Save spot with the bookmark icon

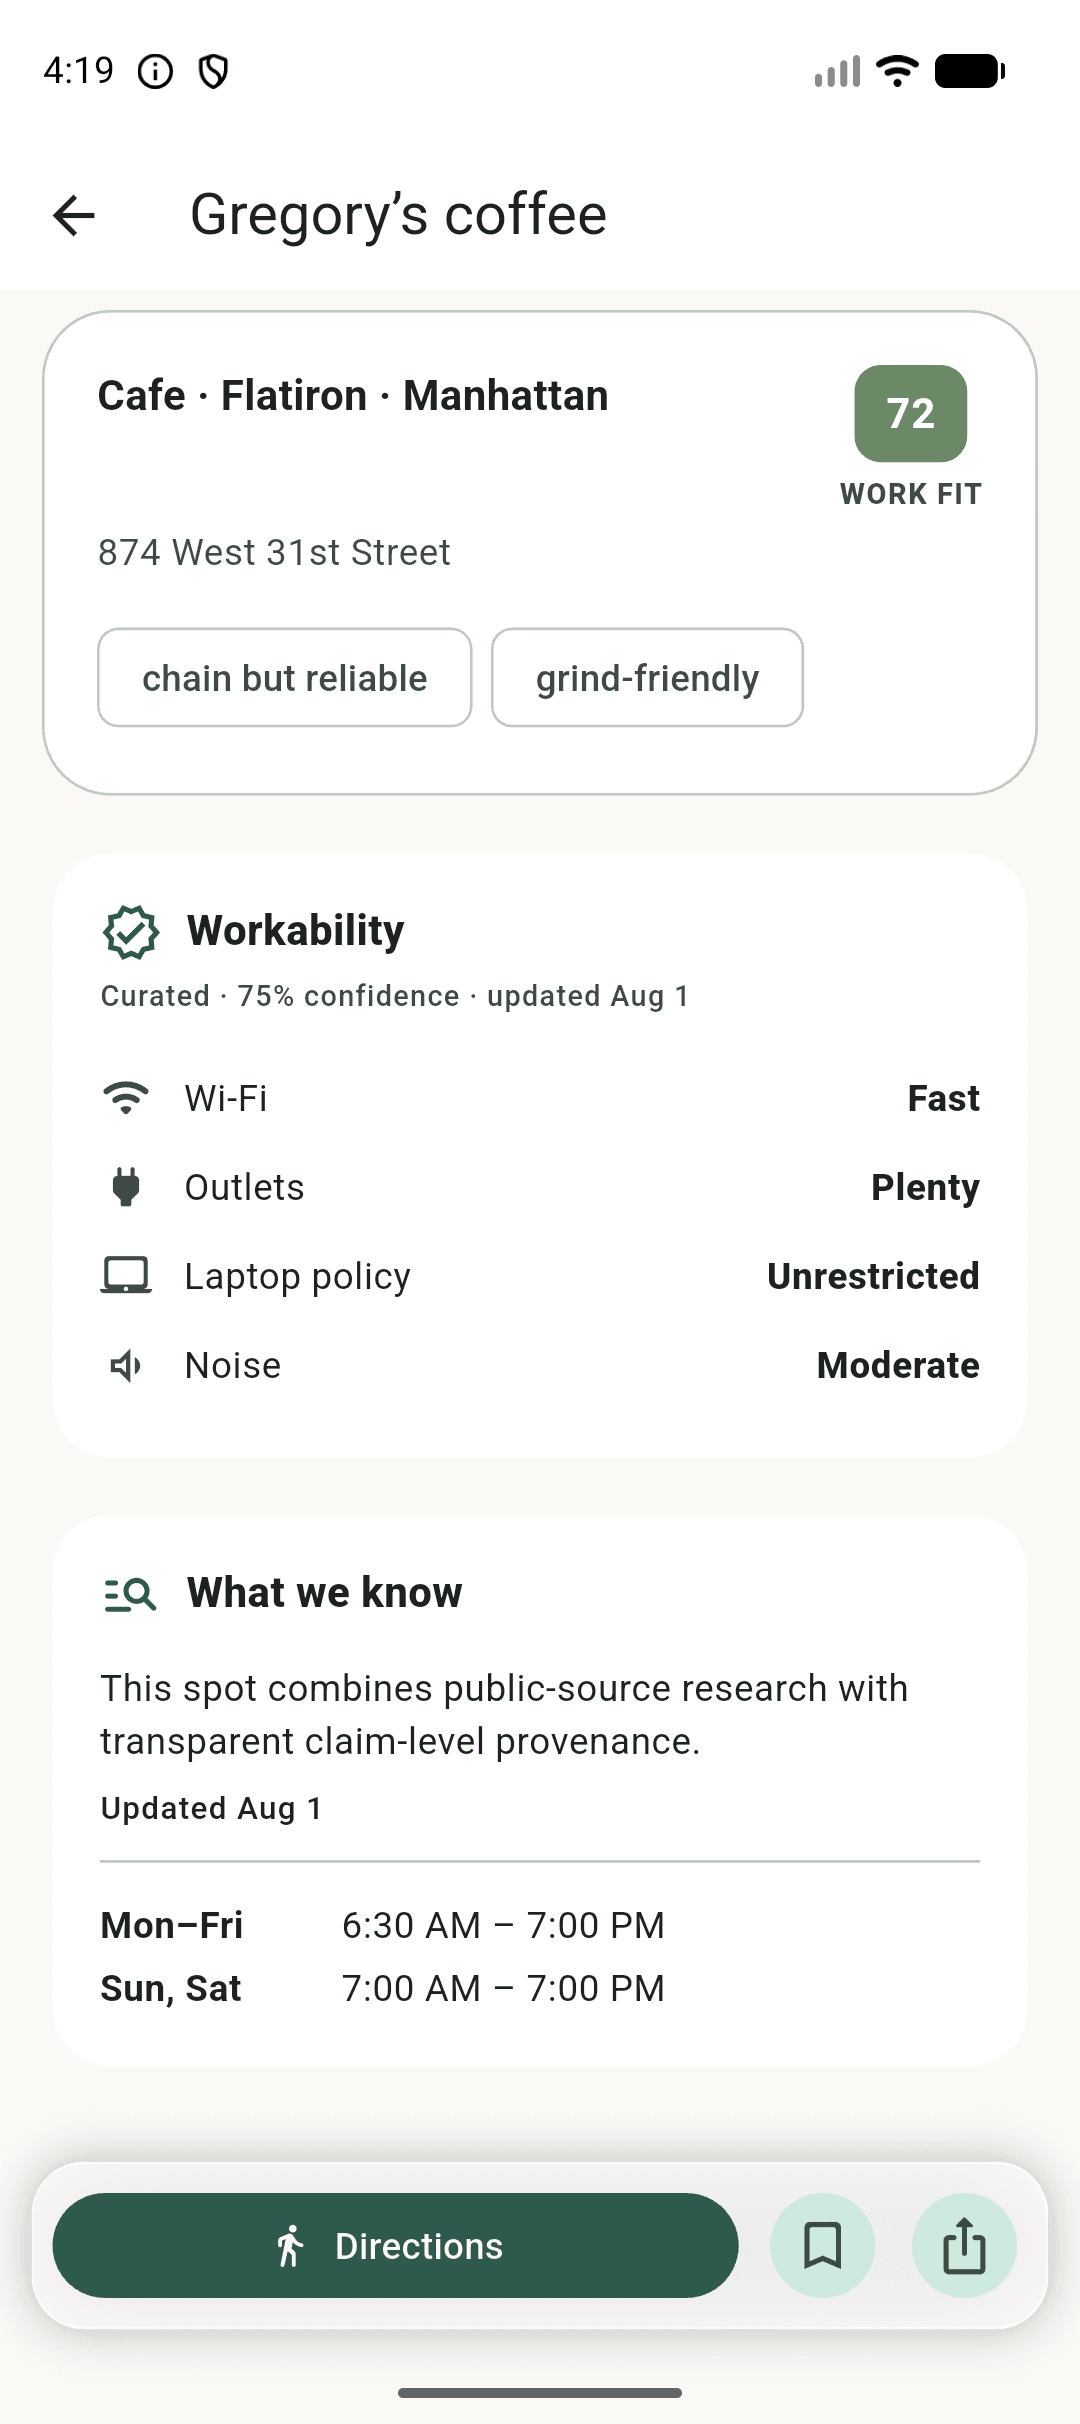pos(822,2245)
